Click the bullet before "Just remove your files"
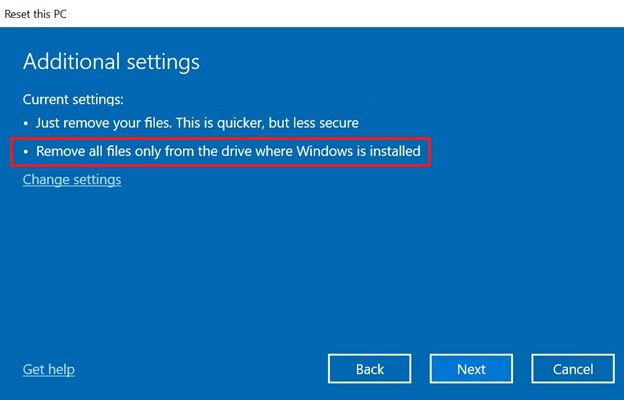This screenshot has height=400, width=624. click(x=26, y=123)
